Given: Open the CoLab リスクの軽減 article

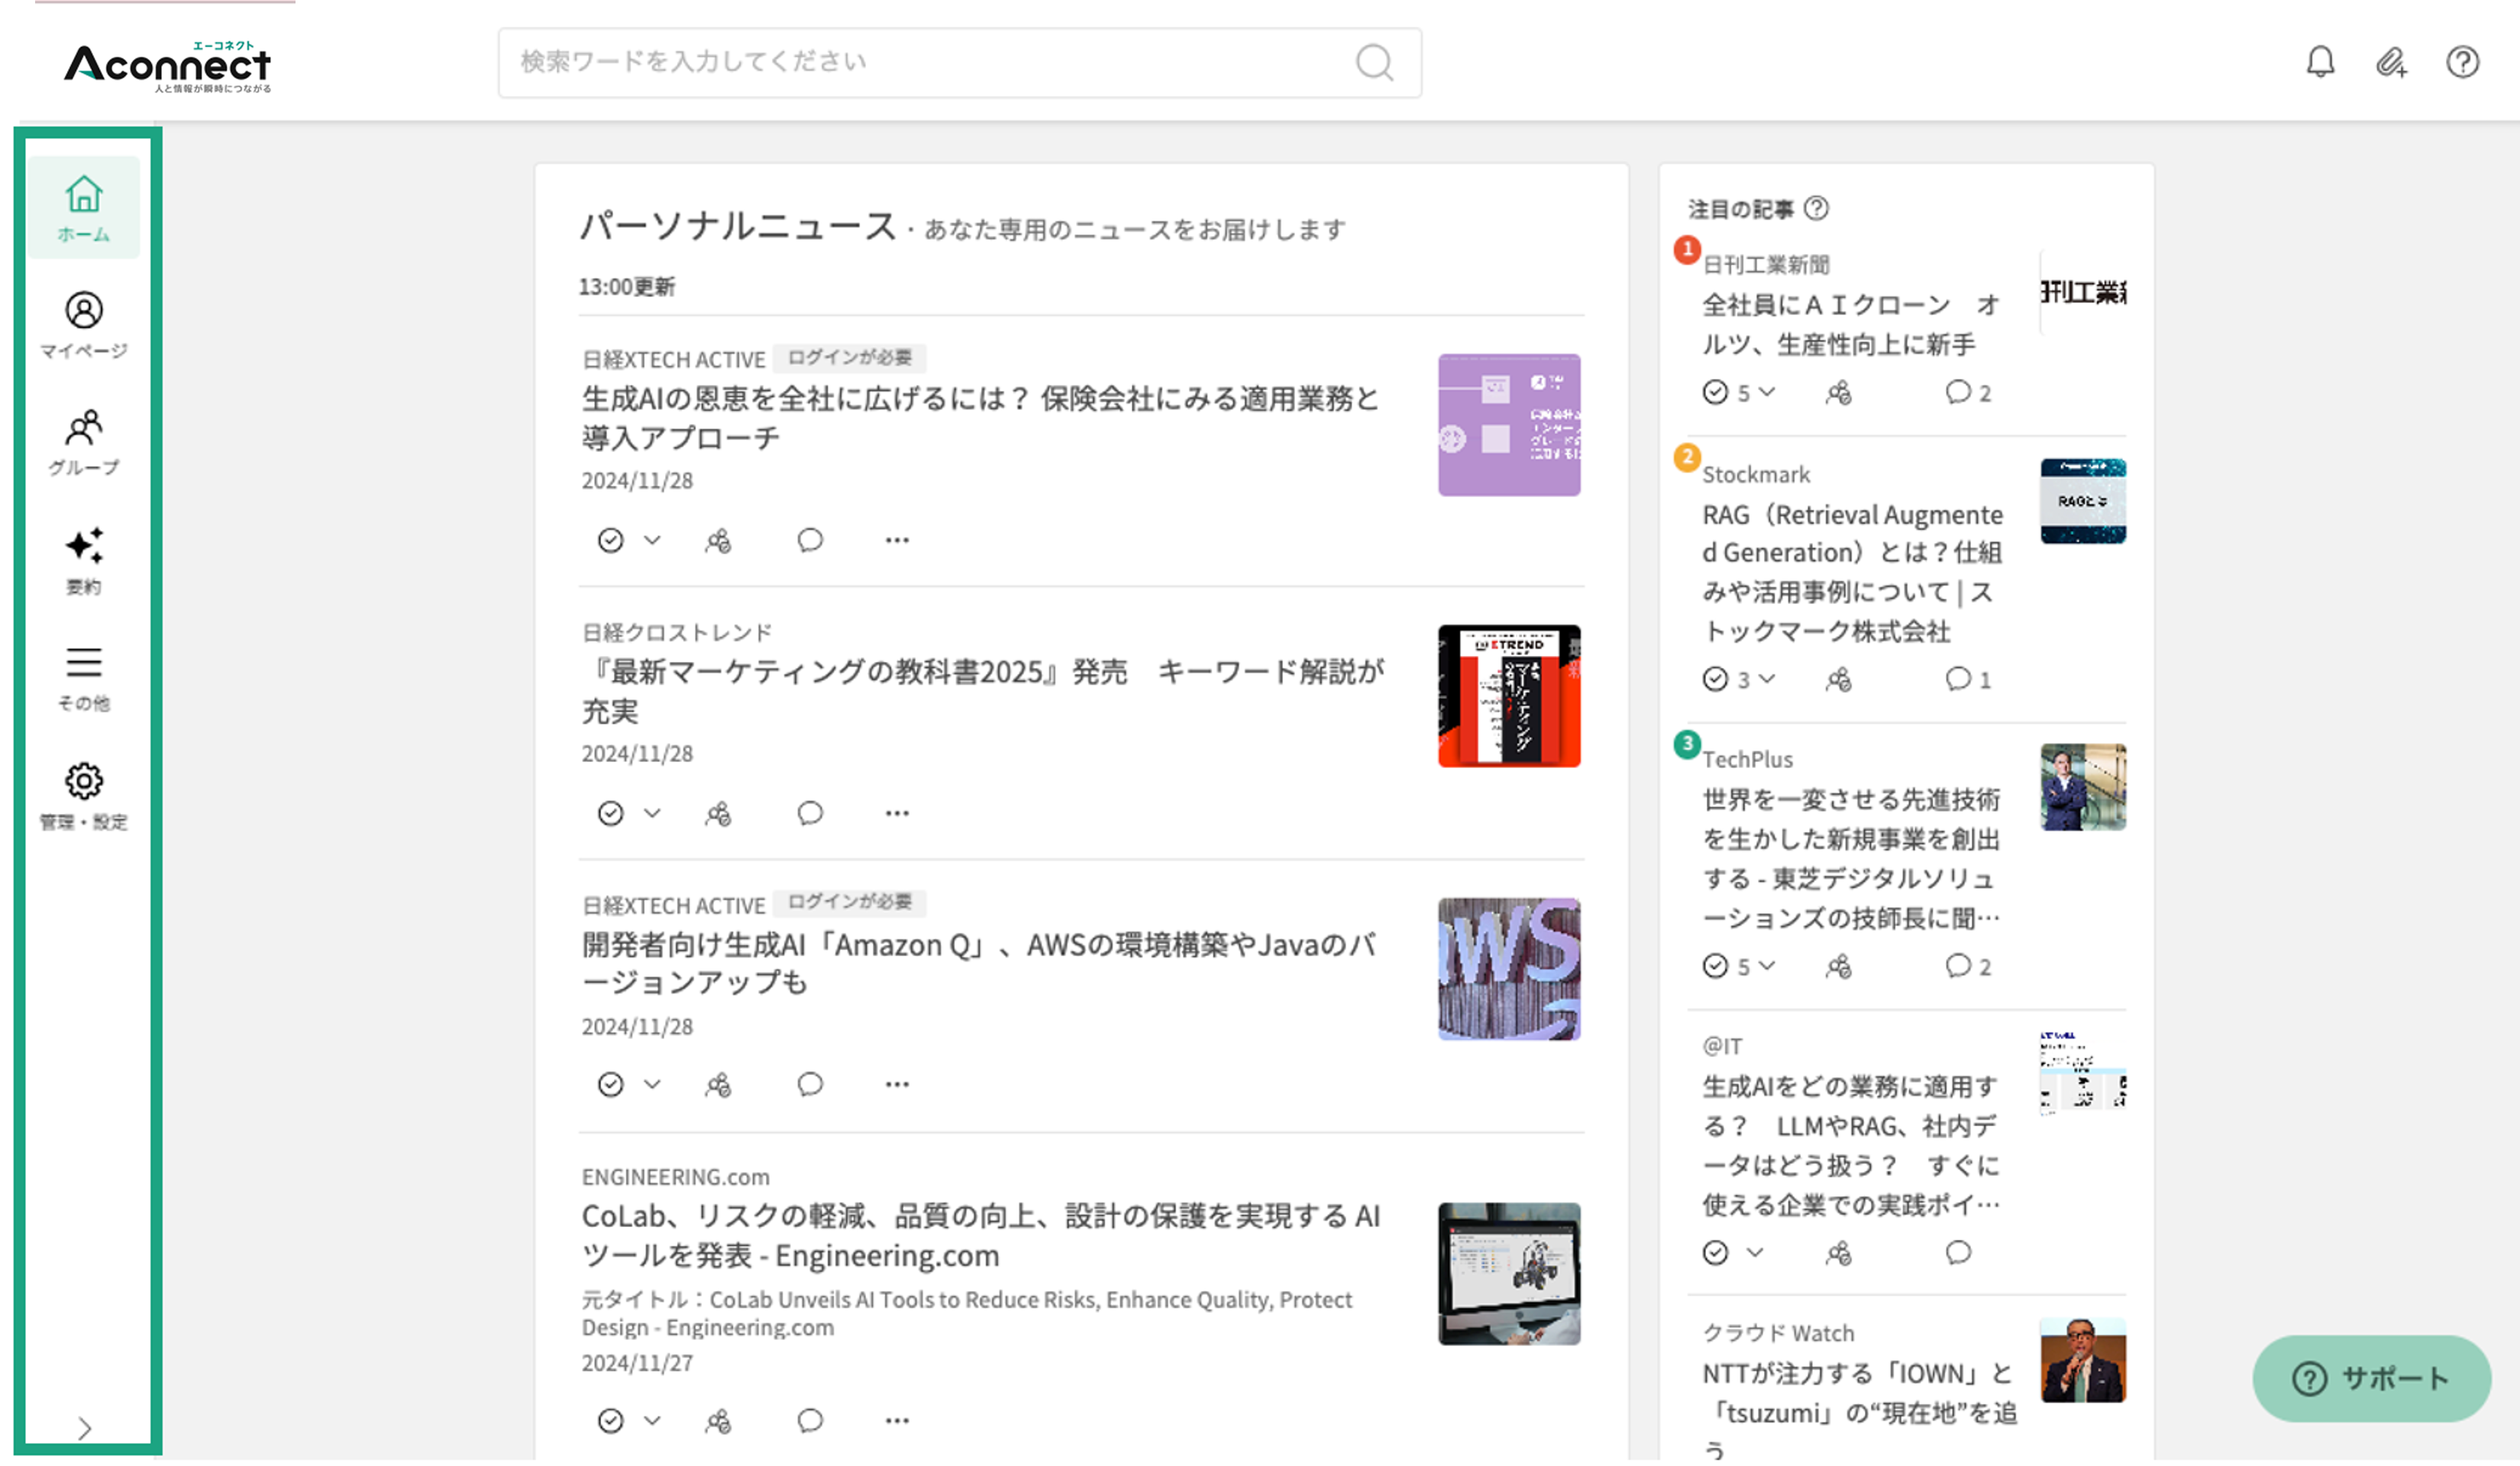Looking at the screenshot, I should coord(981,1236).
